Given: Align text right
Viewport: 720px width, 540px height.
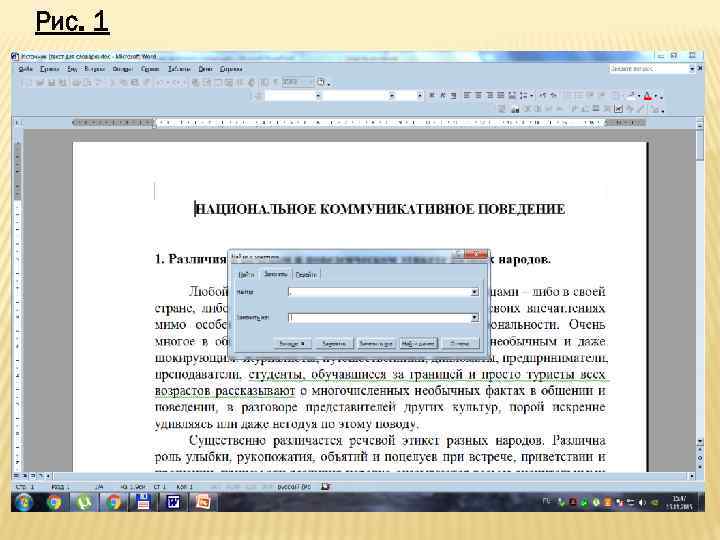Looking at the screenshot, I should tap(489, 96).
